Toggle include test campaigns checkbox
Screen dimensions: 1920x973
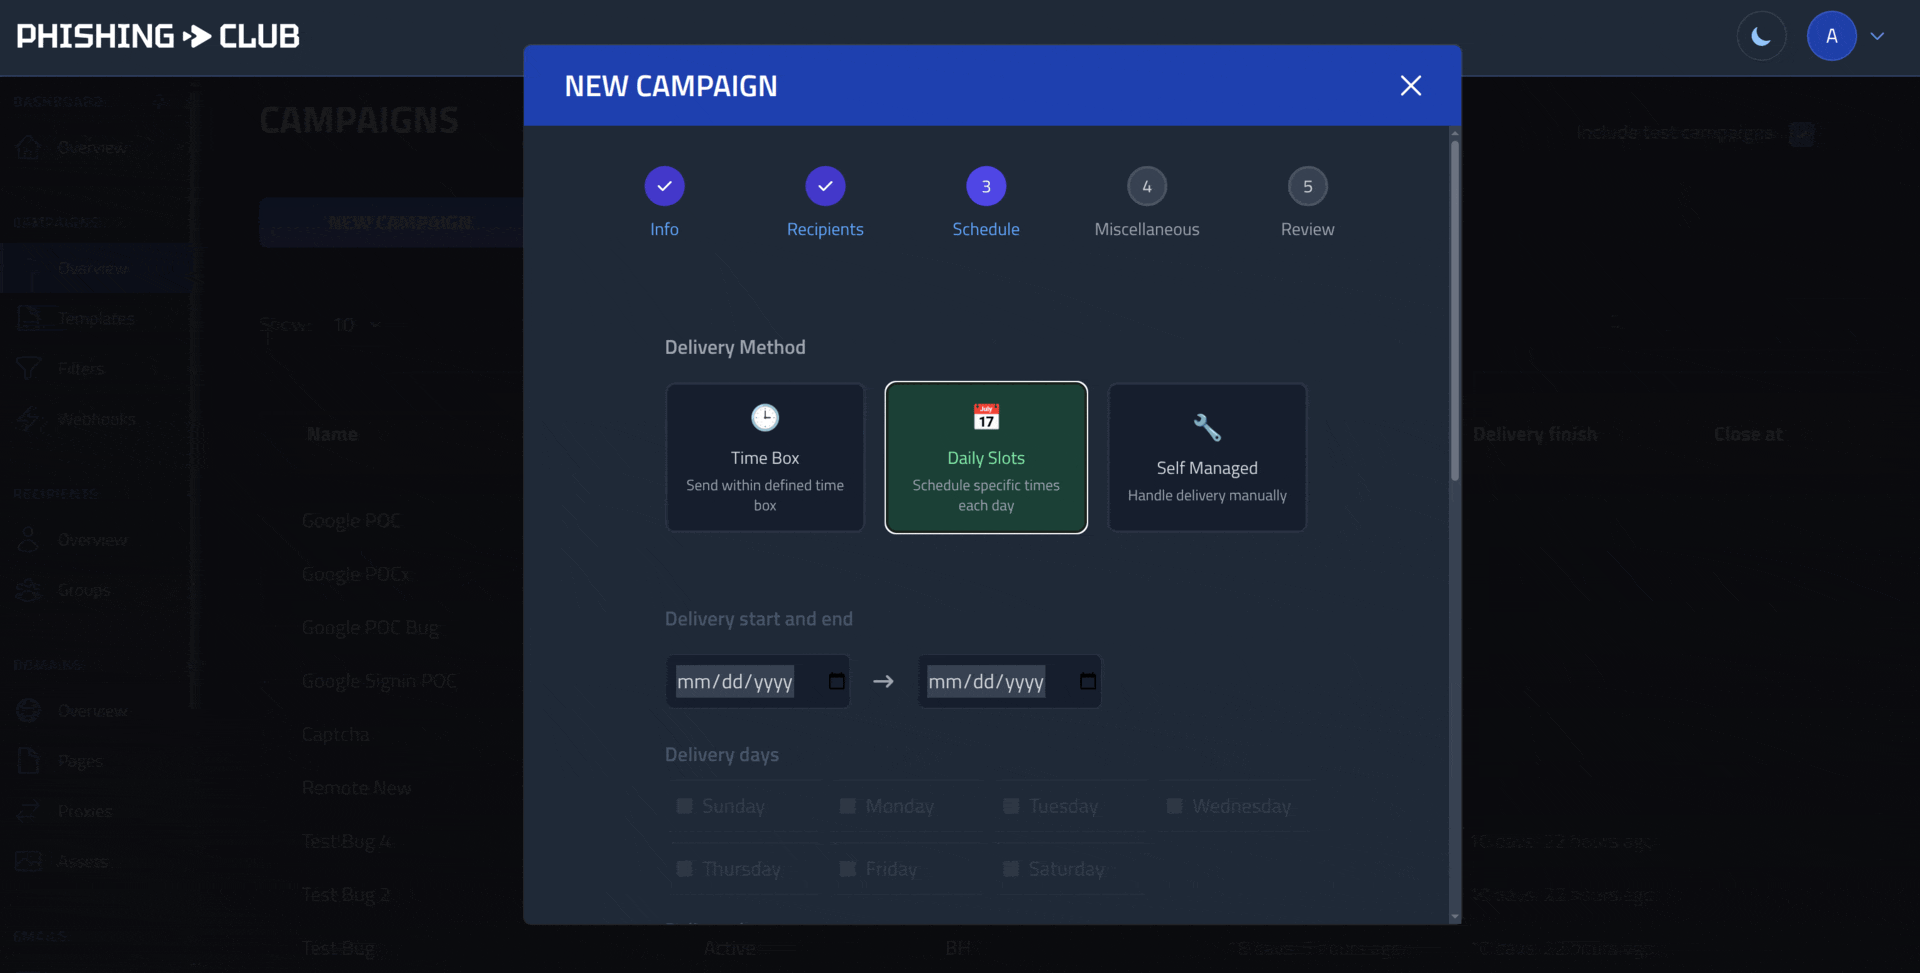[x=1801, y=134]
